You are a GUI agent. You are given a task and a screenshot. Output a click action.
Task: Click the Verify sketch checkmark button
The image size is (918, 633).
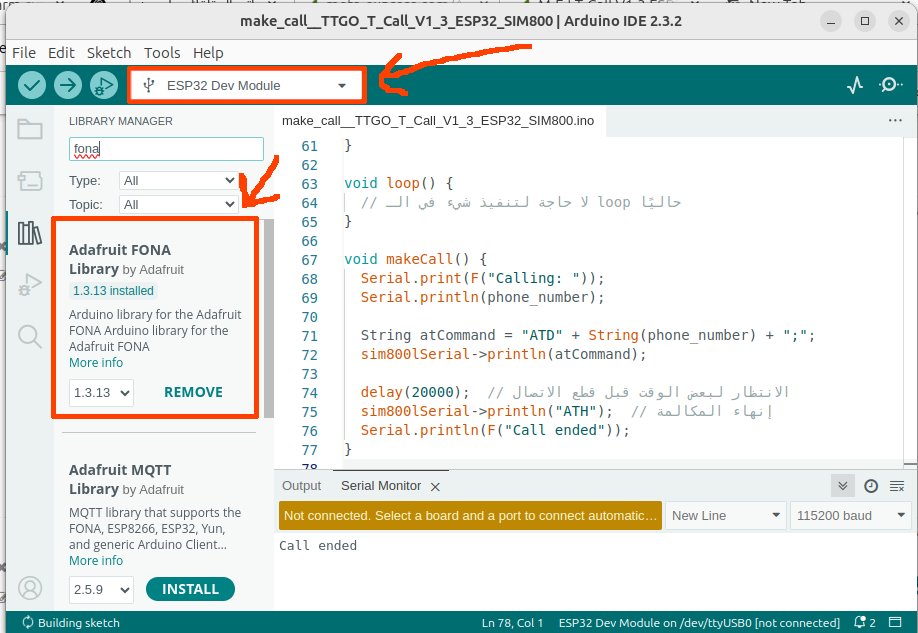(x=32, y=85)
